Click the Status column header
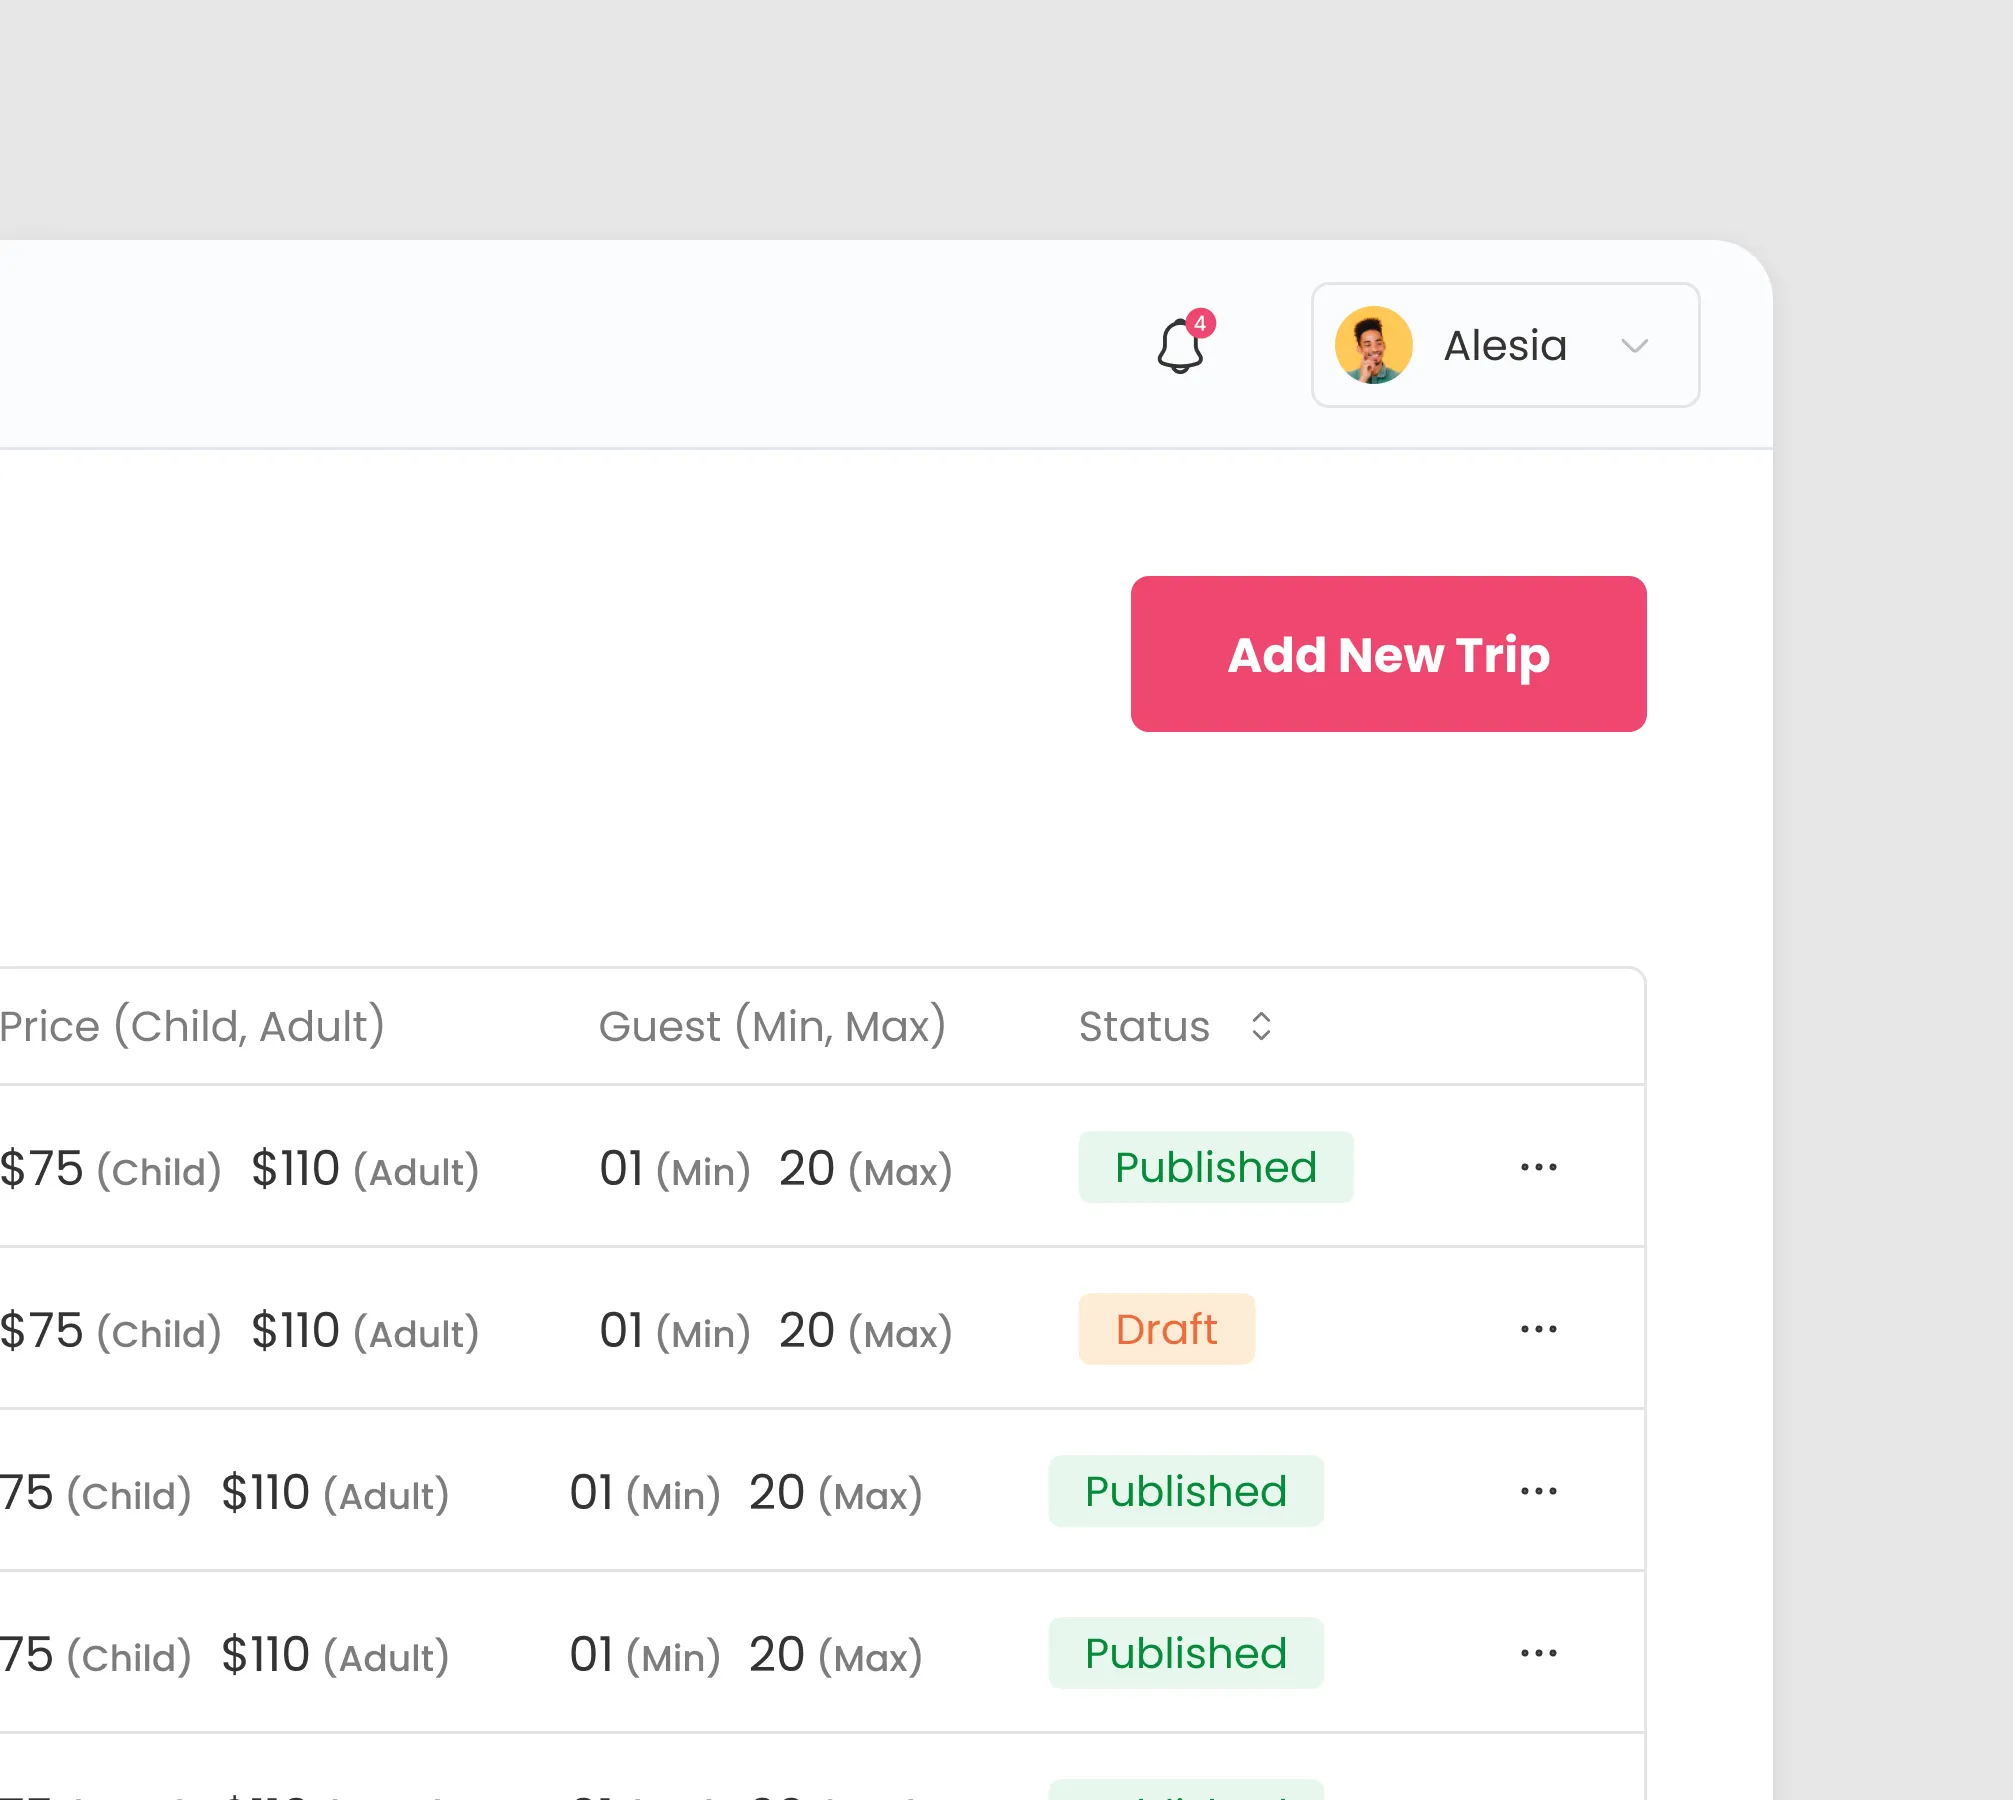 1144,1027
